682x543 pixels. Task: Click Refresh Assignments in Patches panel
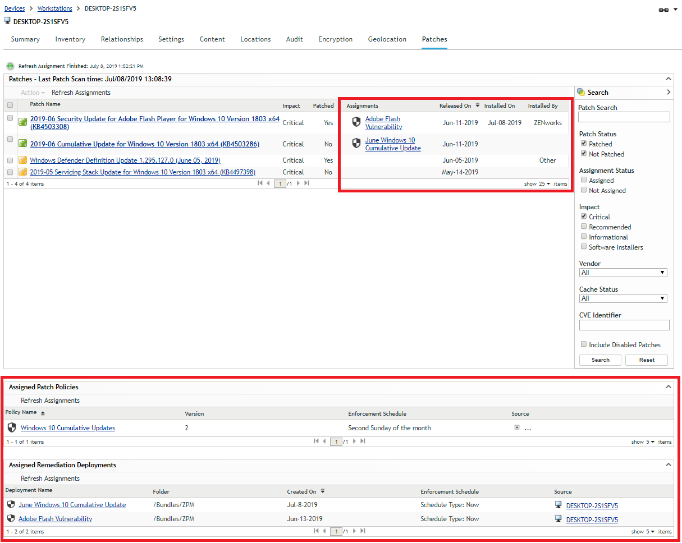pos(81,93)
